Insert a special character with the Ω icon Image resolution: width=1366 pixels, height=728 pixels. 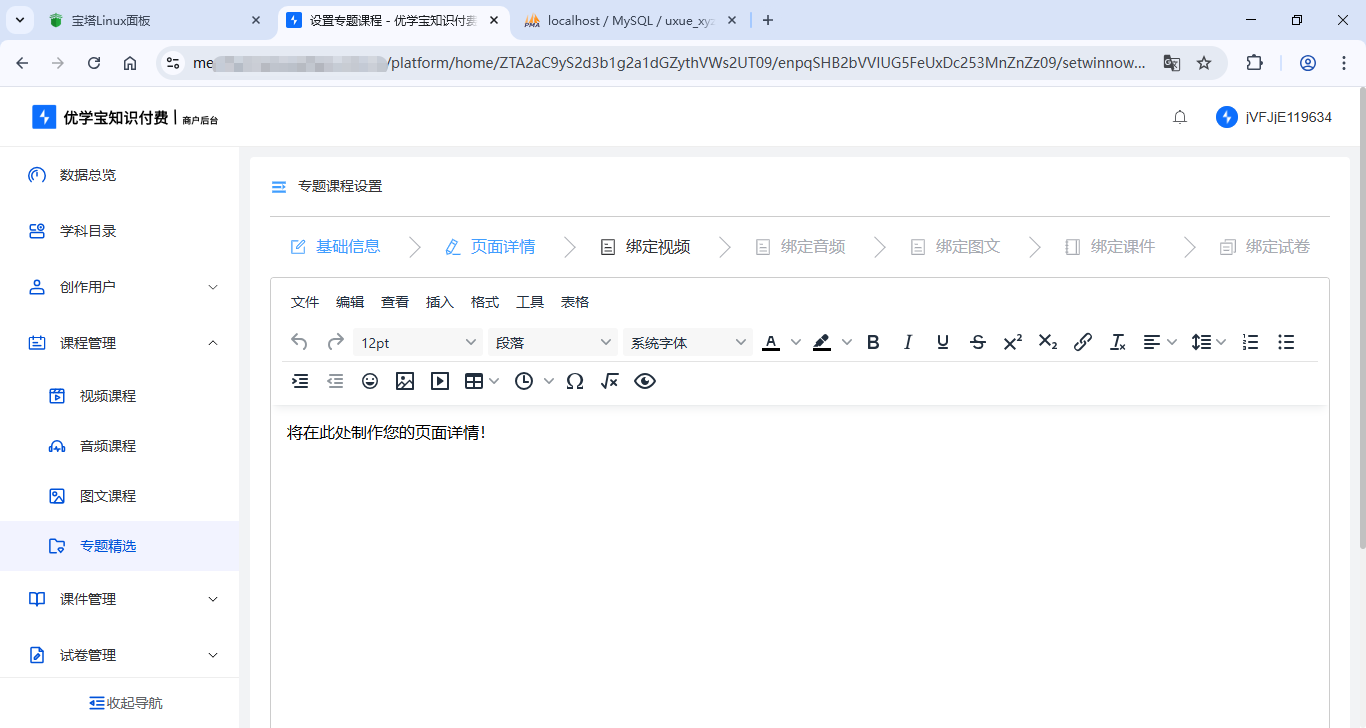coord(574,381)
